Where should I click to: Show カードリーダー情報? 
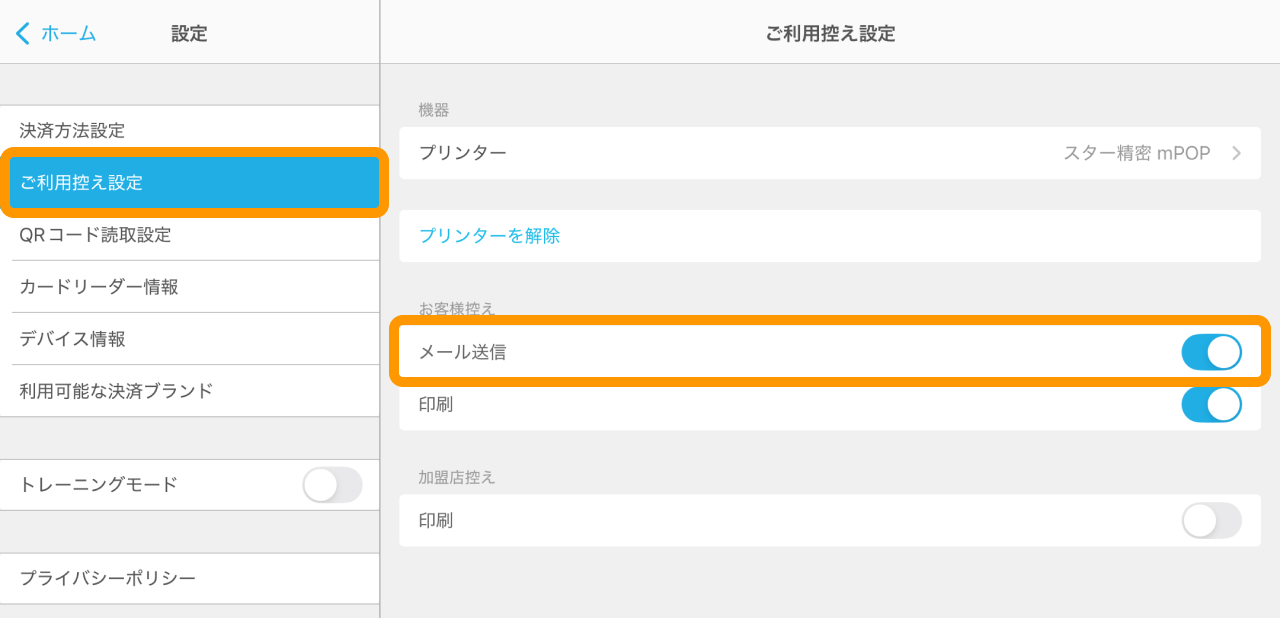tap(99, 287)
